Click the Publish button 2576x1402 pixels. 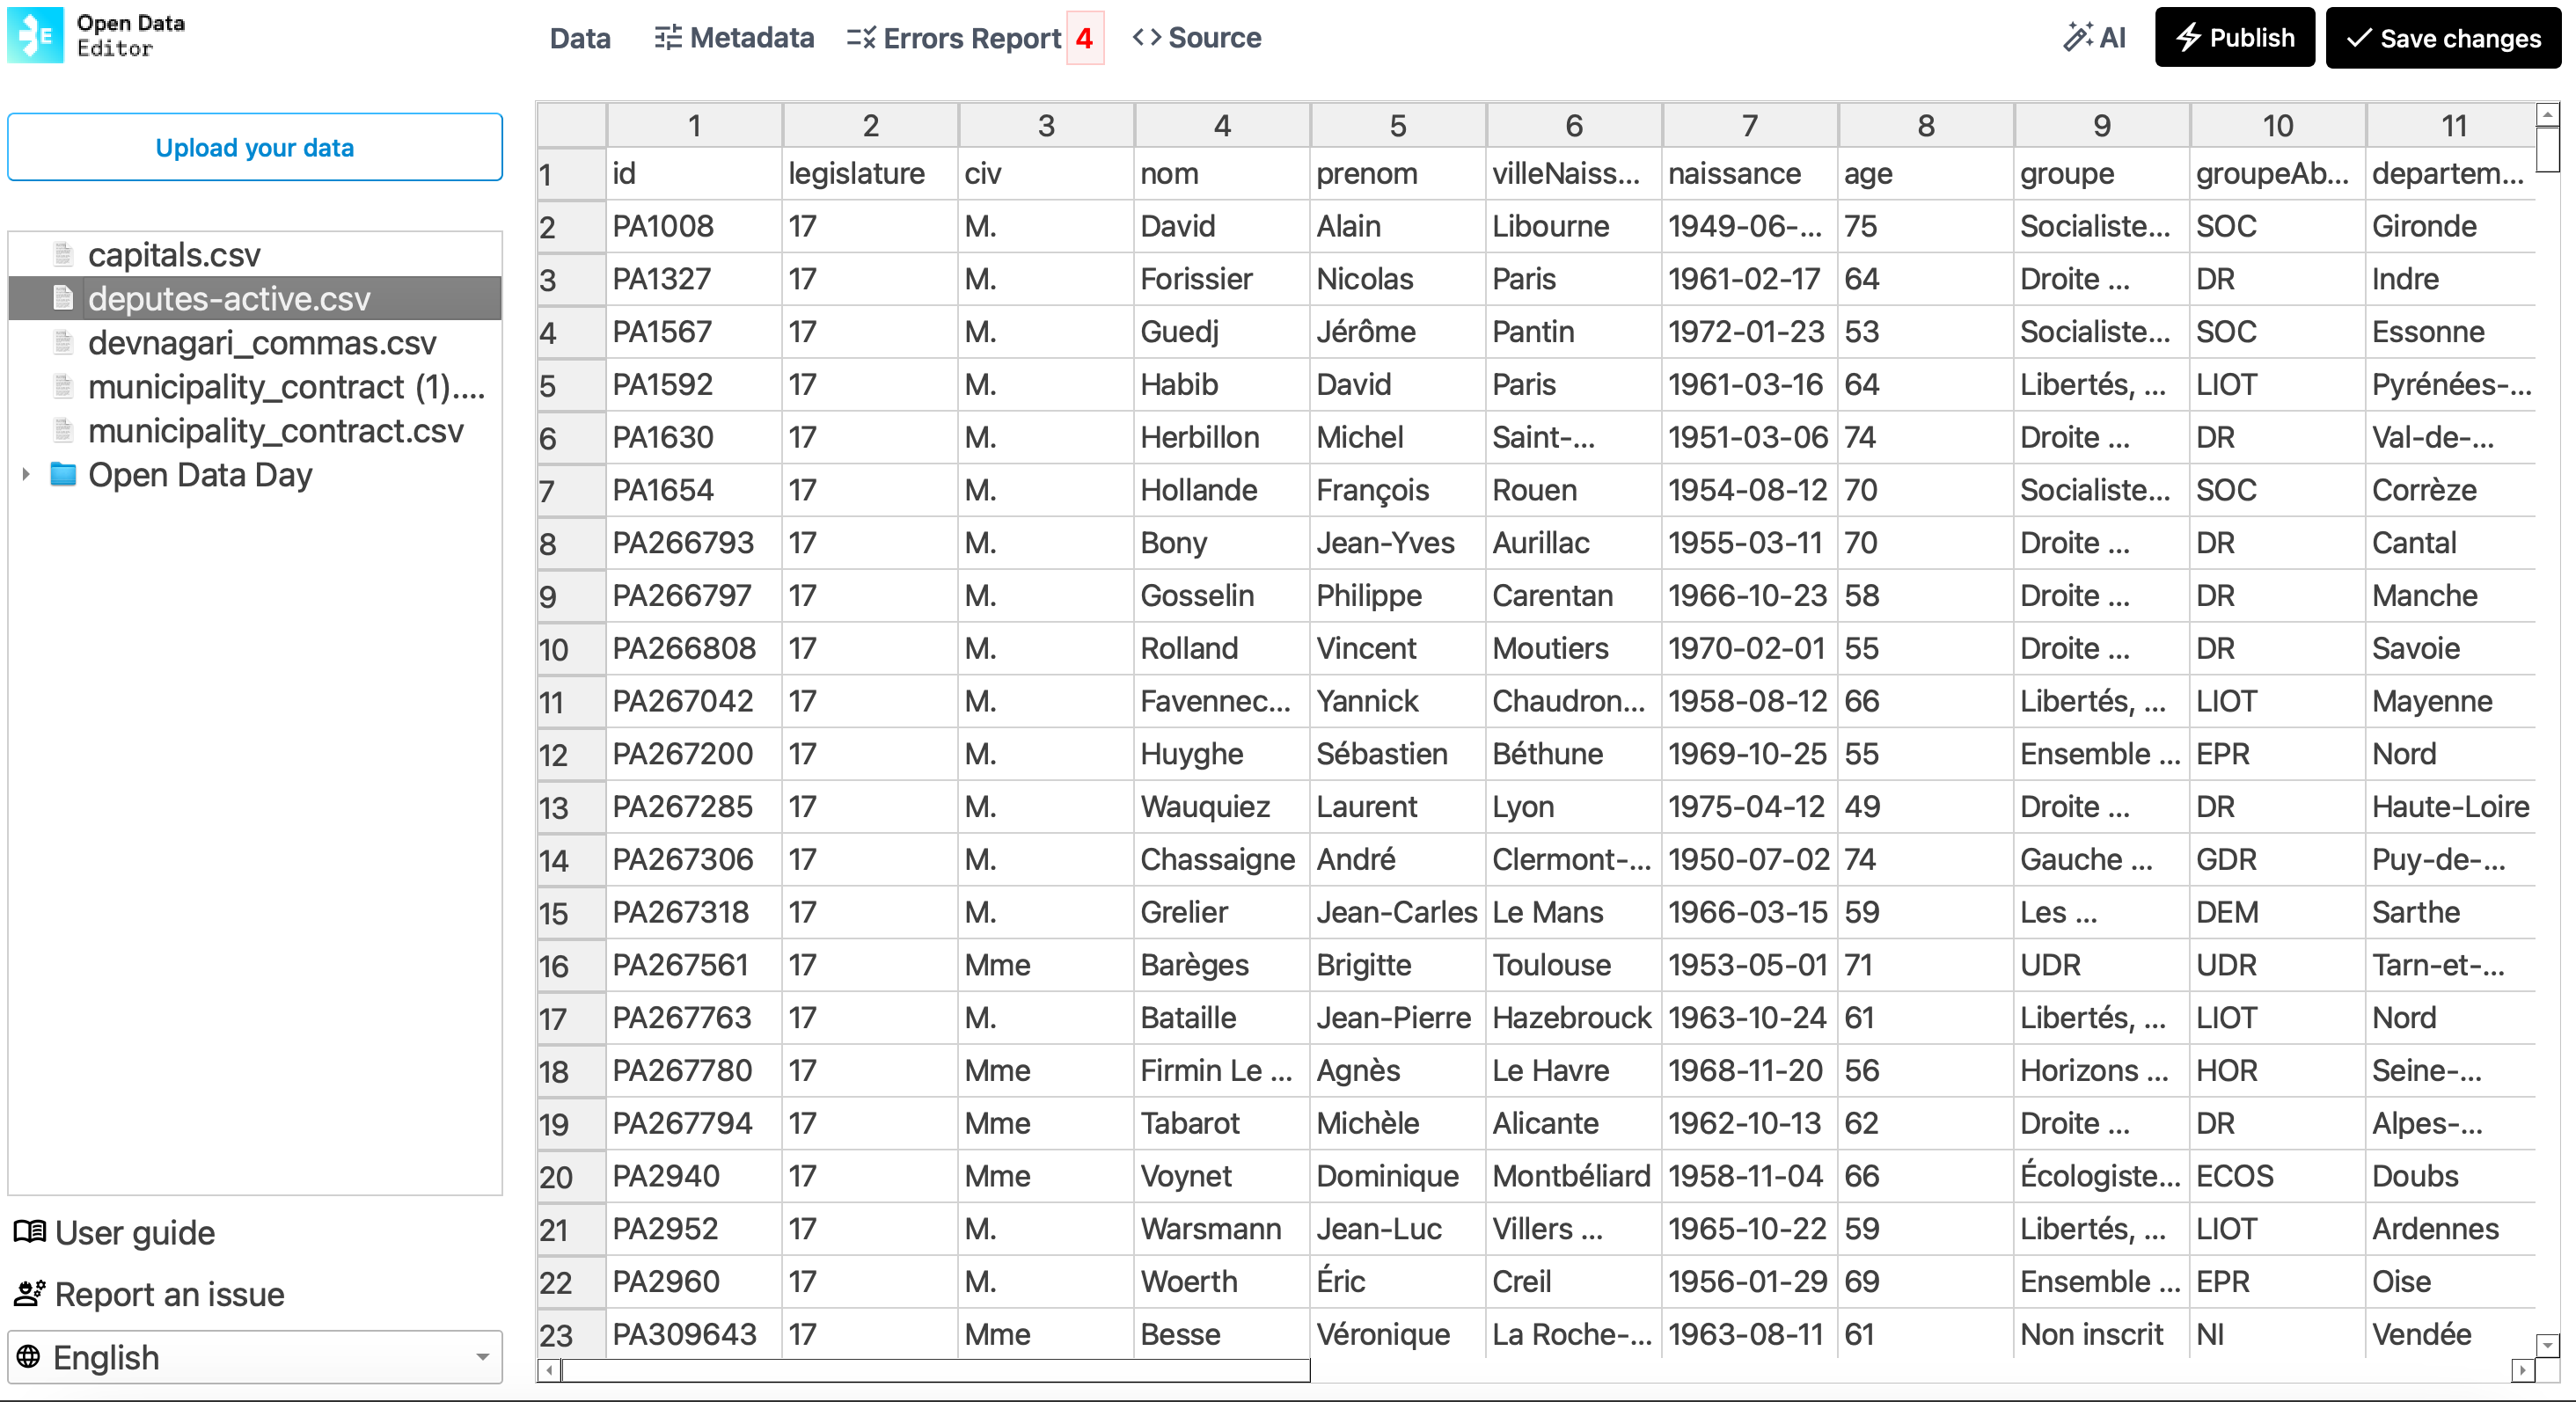click(2234, 37)
